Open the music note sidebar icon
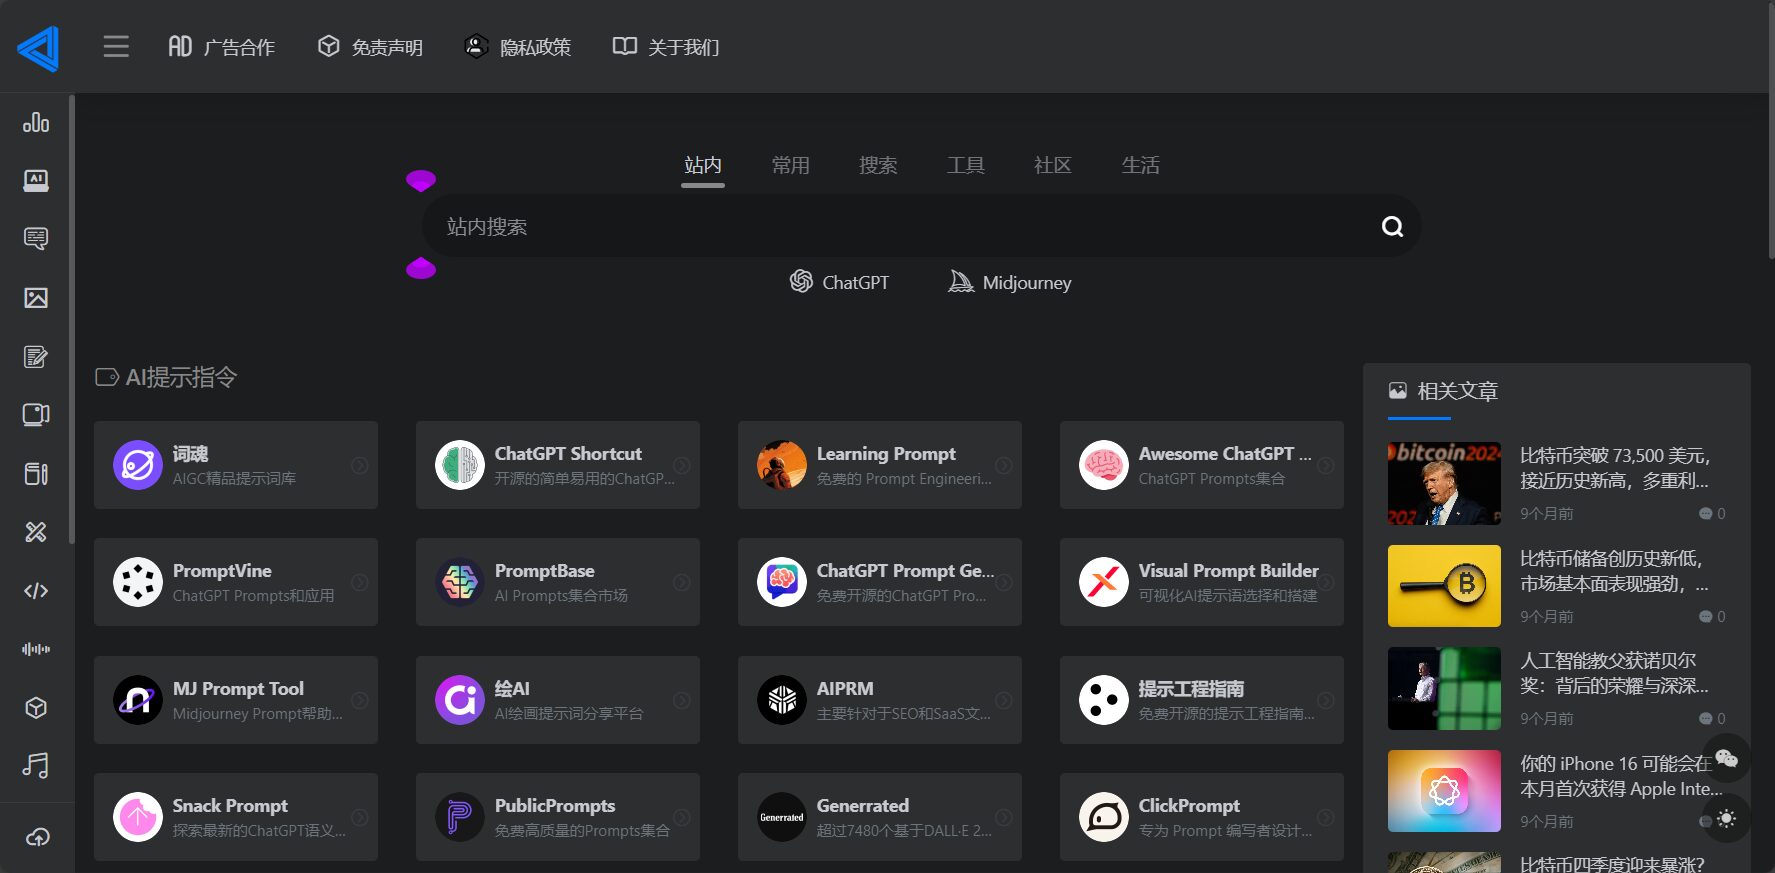1775x873 pixels. [x=36, y=766]
